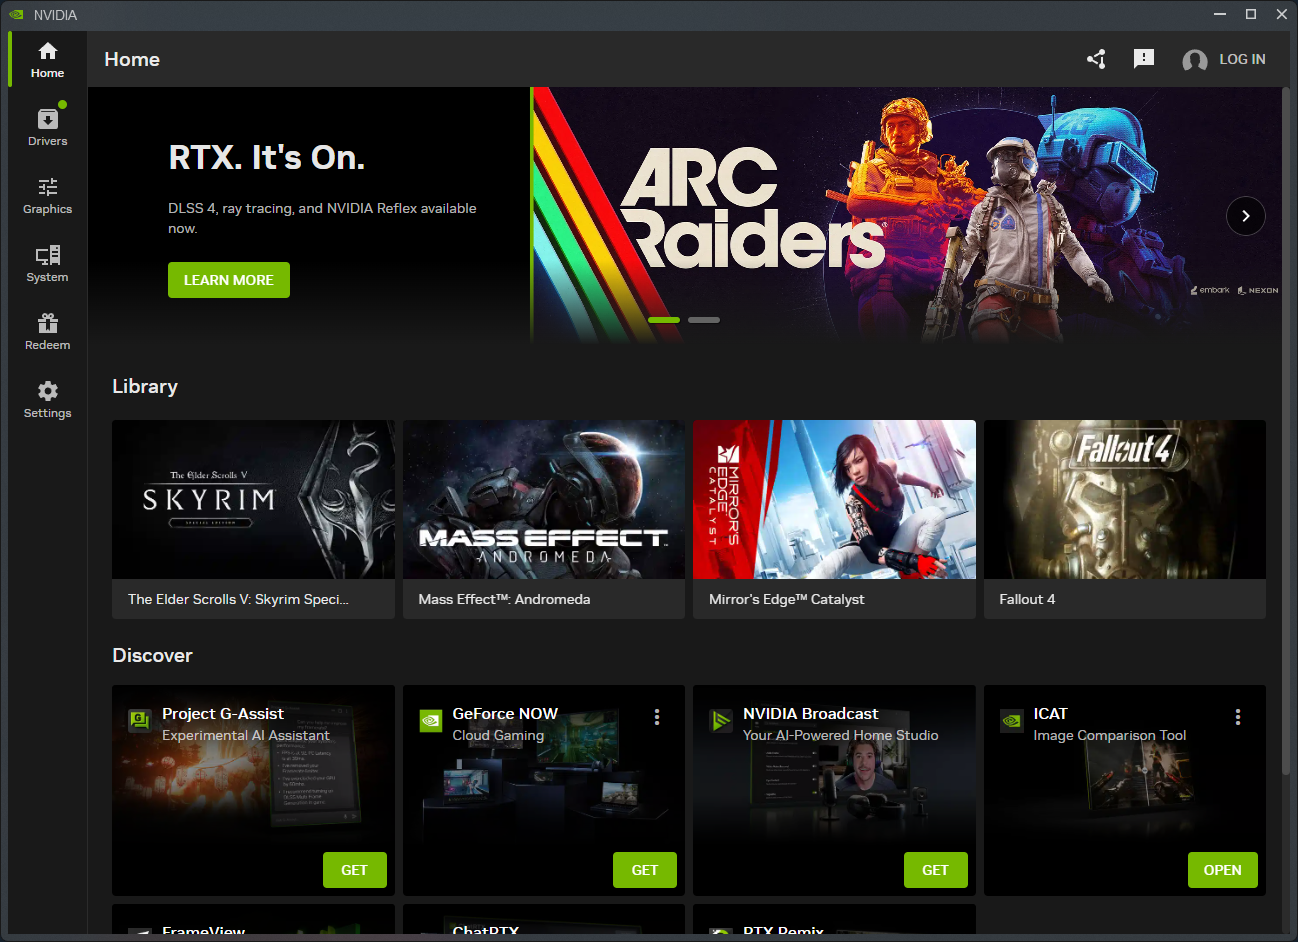Click the 'RTX. It's On.' headline
This screenshot has height=942, width=1298.
pos(267,158)
